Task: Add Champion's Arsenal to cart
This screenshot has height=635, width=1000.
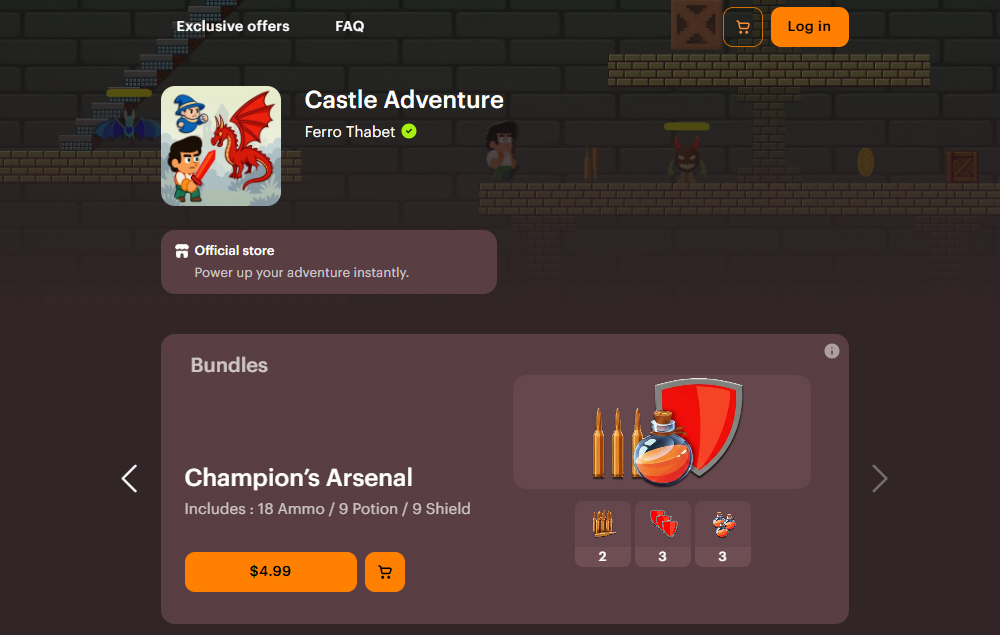Action: click(385, 572)
